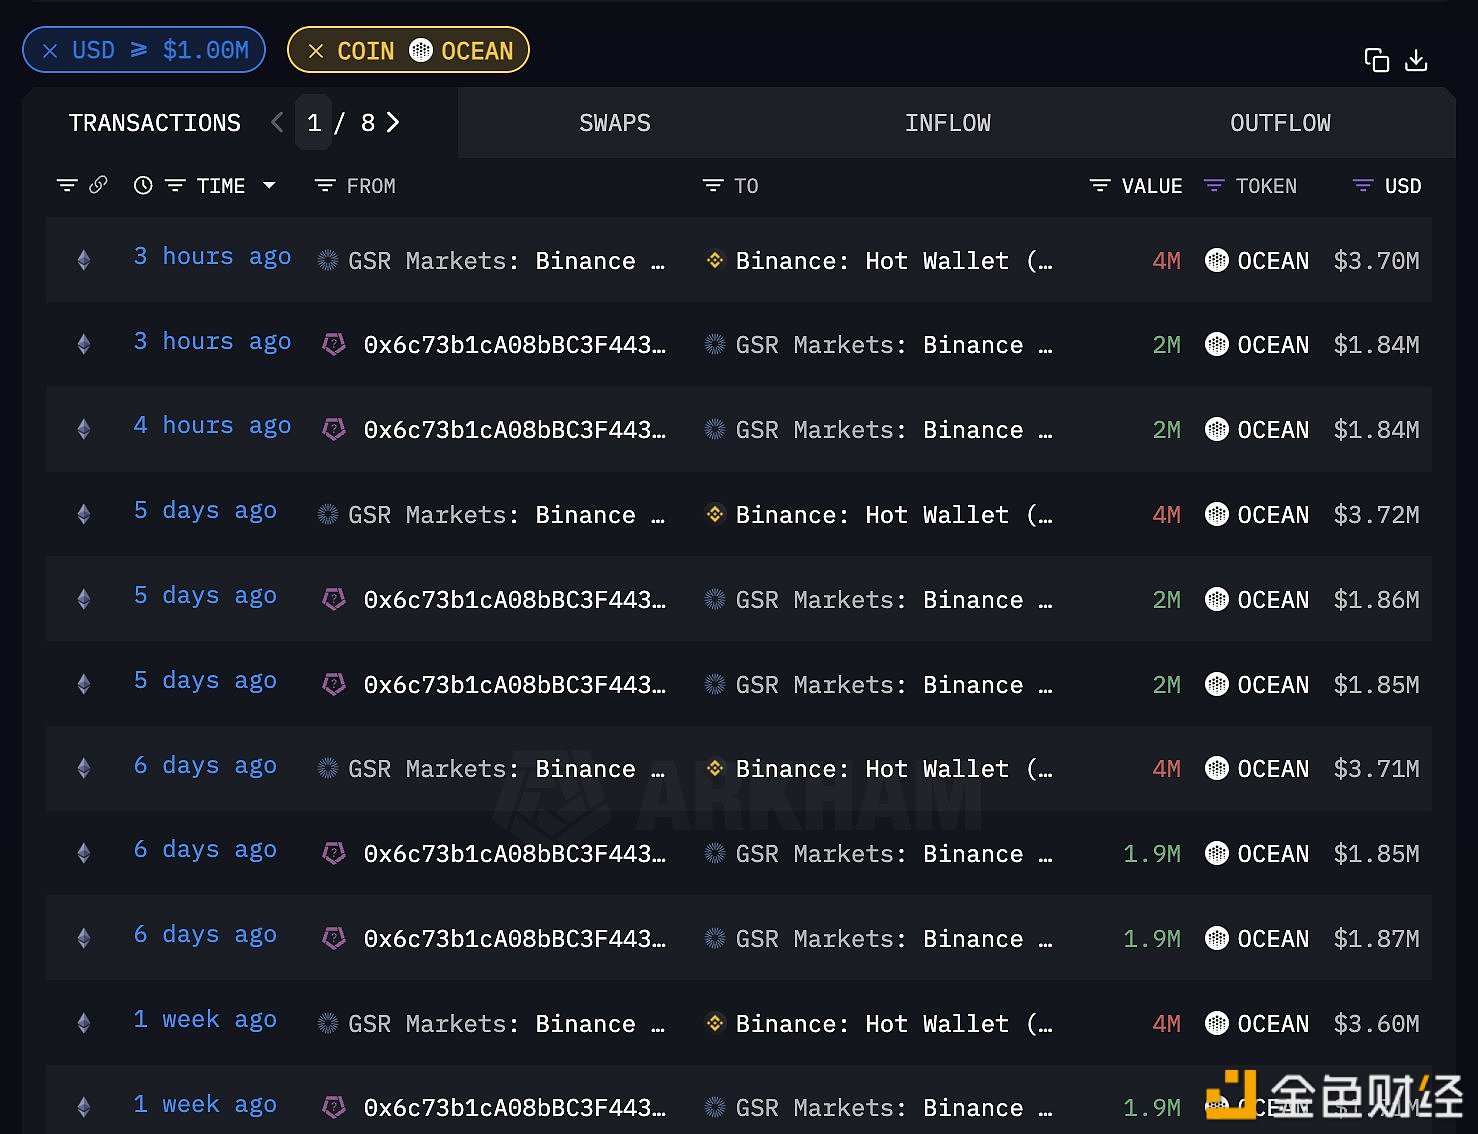The height and width of the screenshot is (1134, 1478).
Task: Click the clock icon beside TIME
Action: pyautogui.click(x=143, y=185)
